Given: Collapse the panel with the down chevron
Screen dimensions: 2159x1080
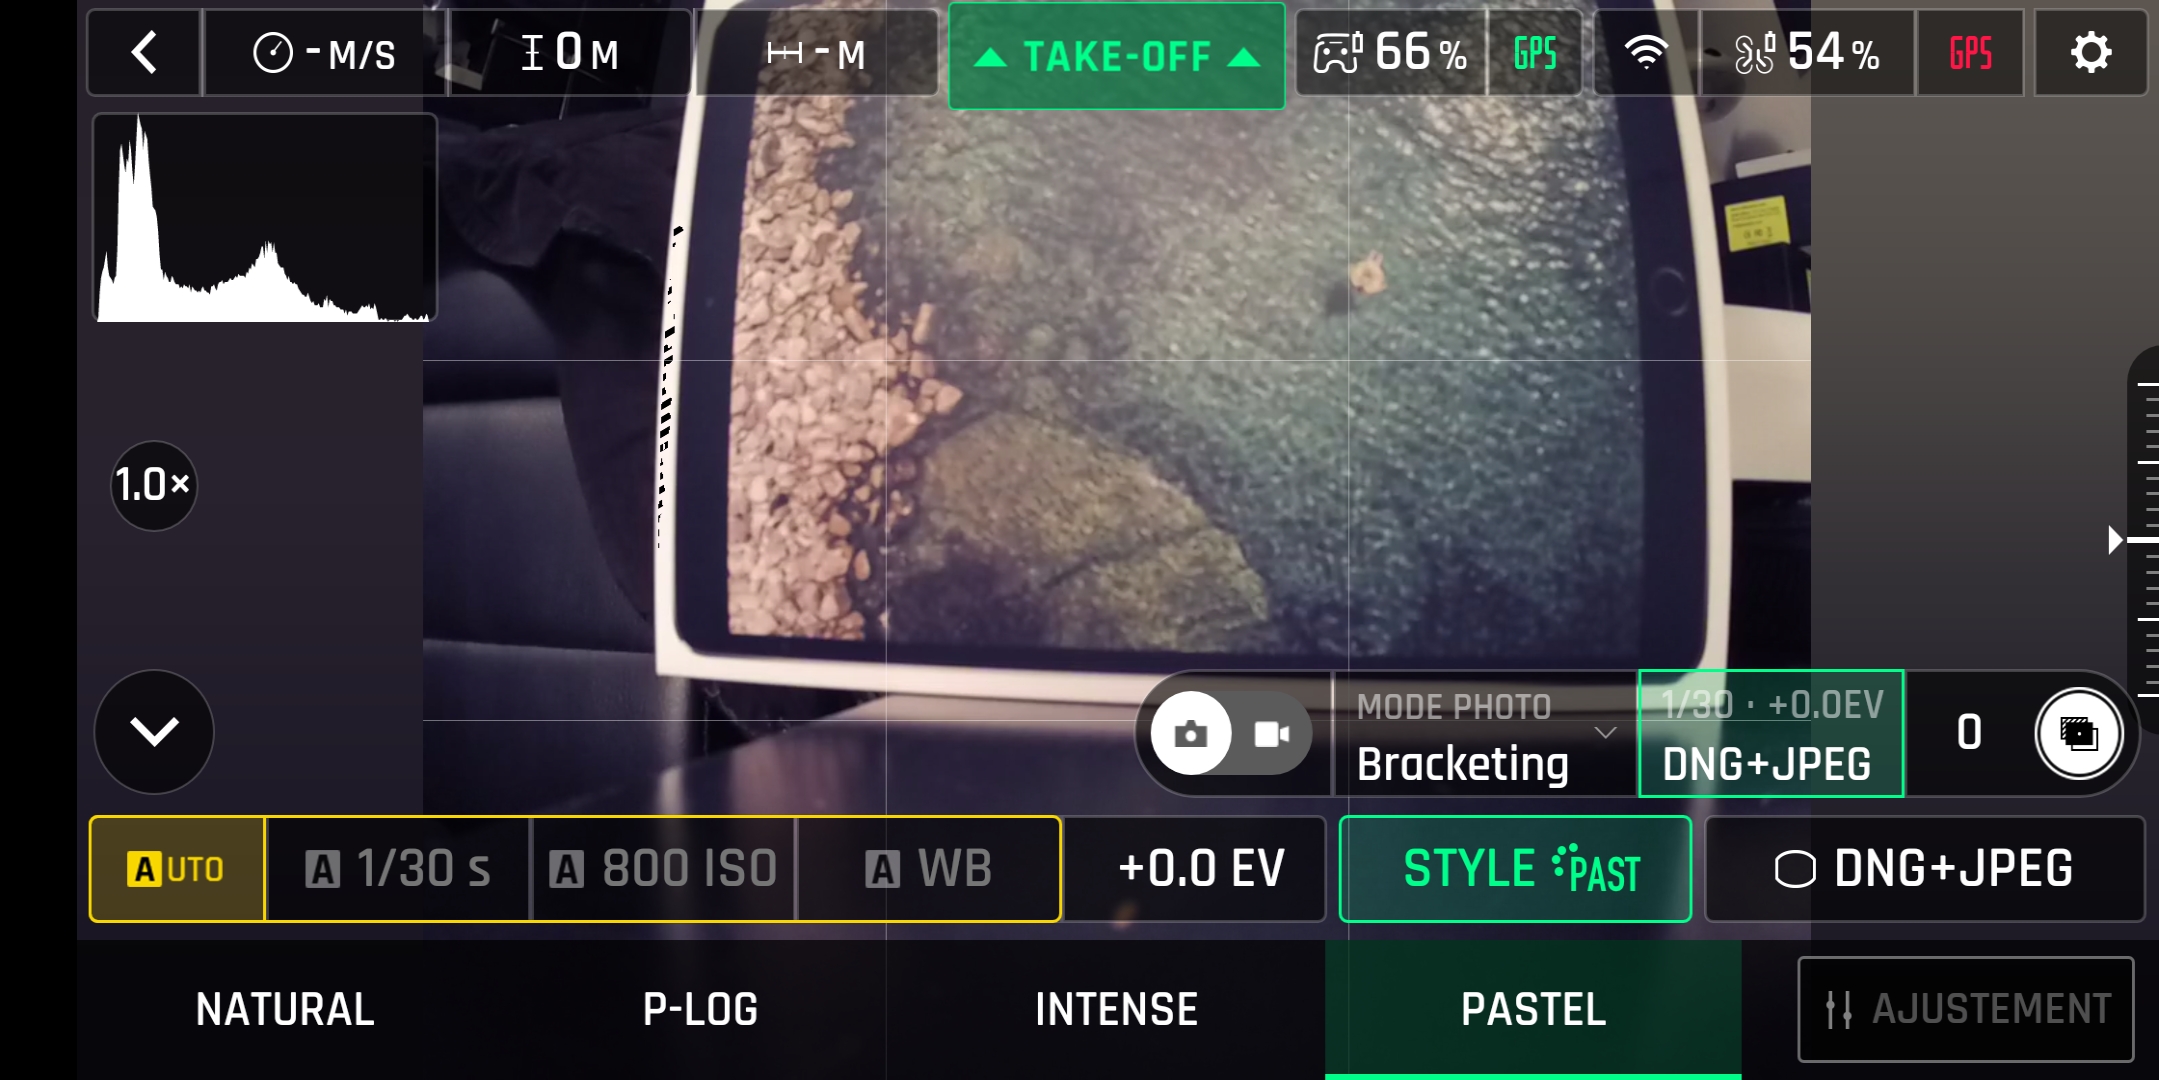Looking at the screenshot, I should click(154, 732).
